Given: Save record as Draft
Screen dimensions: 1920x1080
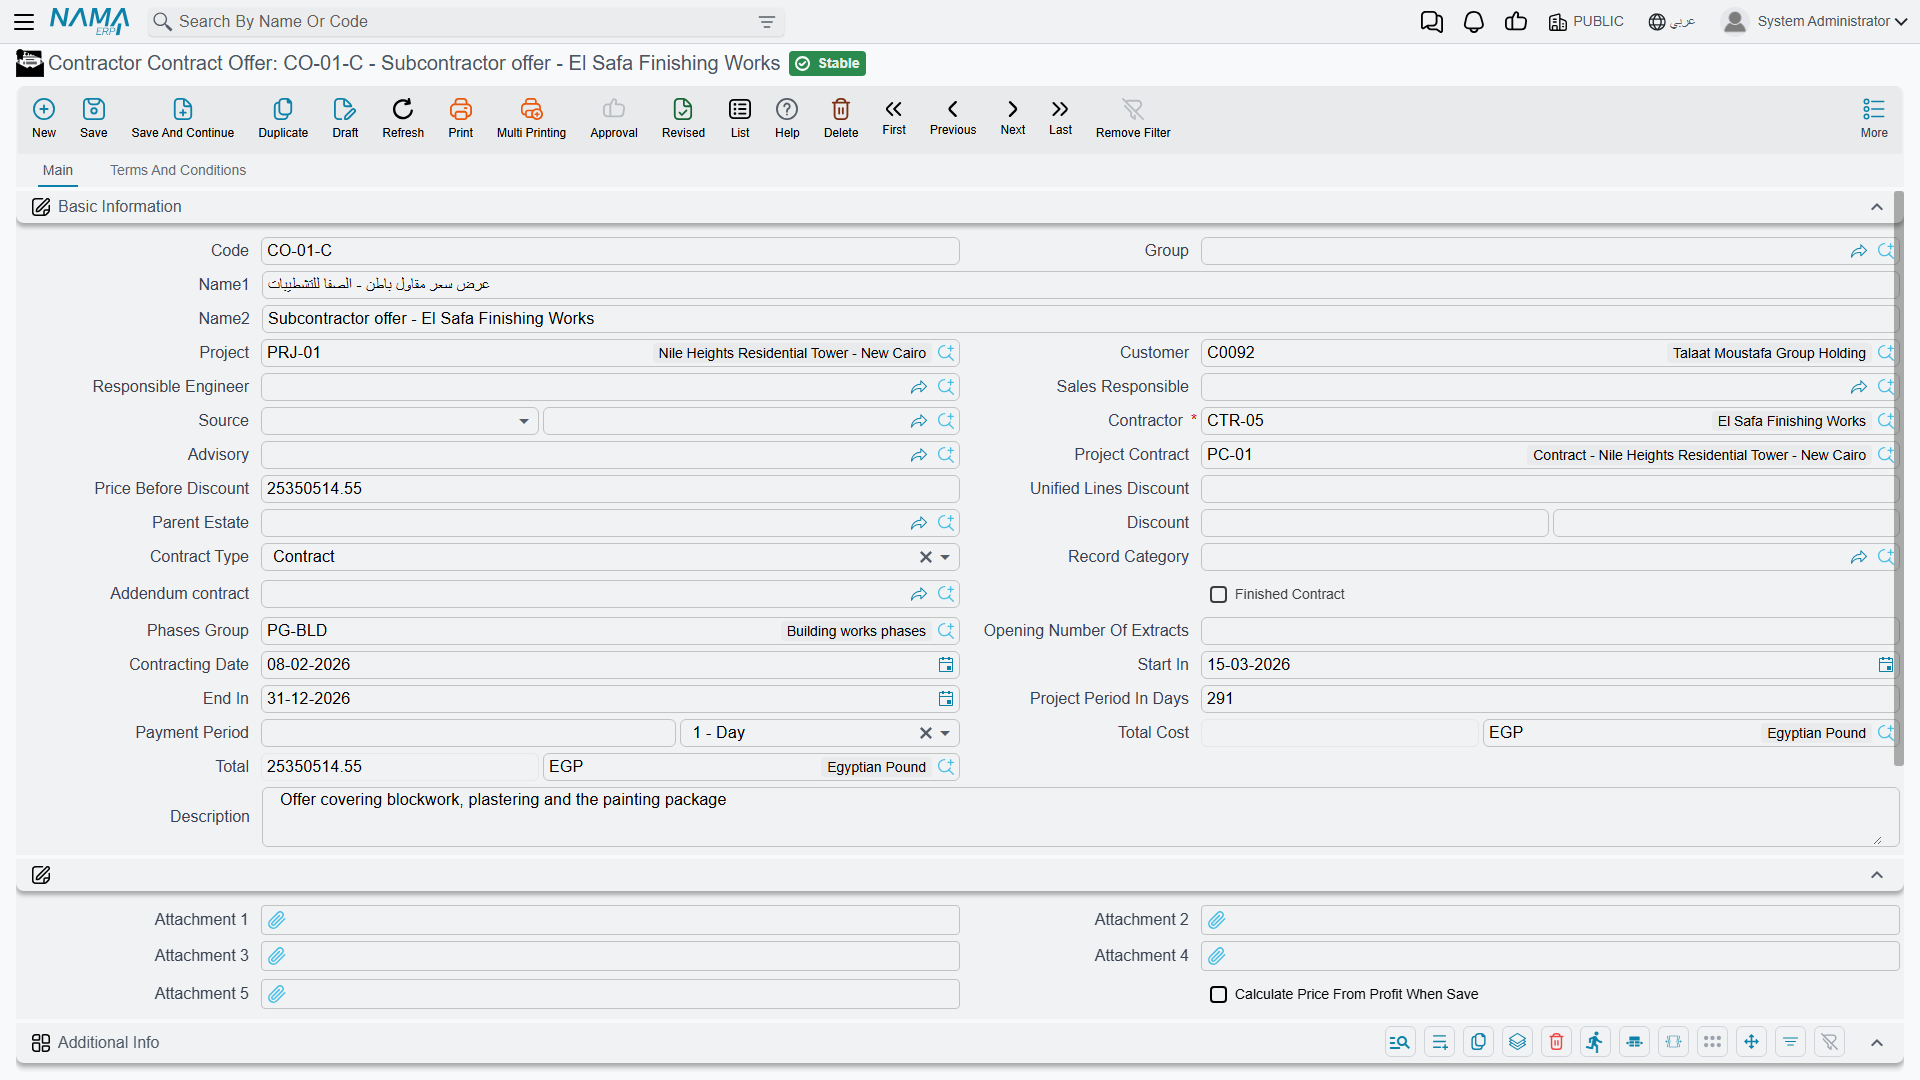Looking at the screenshot, I should click(x=345, y=118).
